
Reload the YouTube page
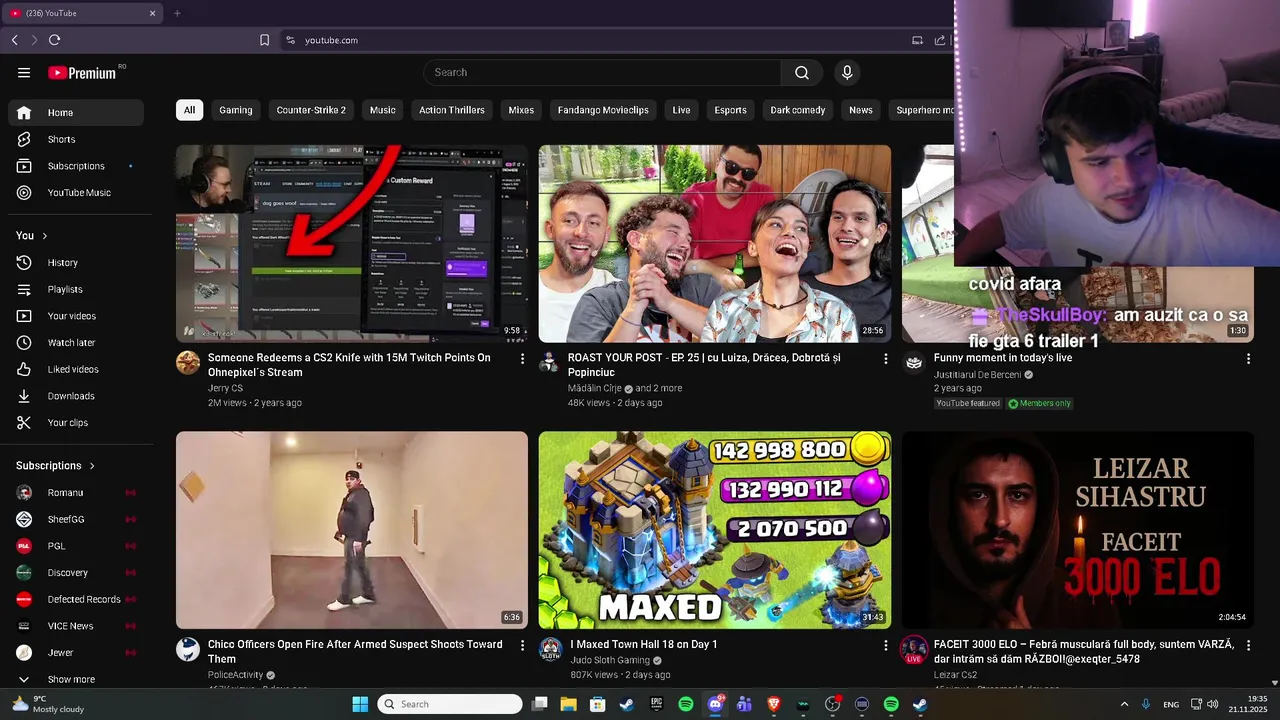click(x=54, y=40)
